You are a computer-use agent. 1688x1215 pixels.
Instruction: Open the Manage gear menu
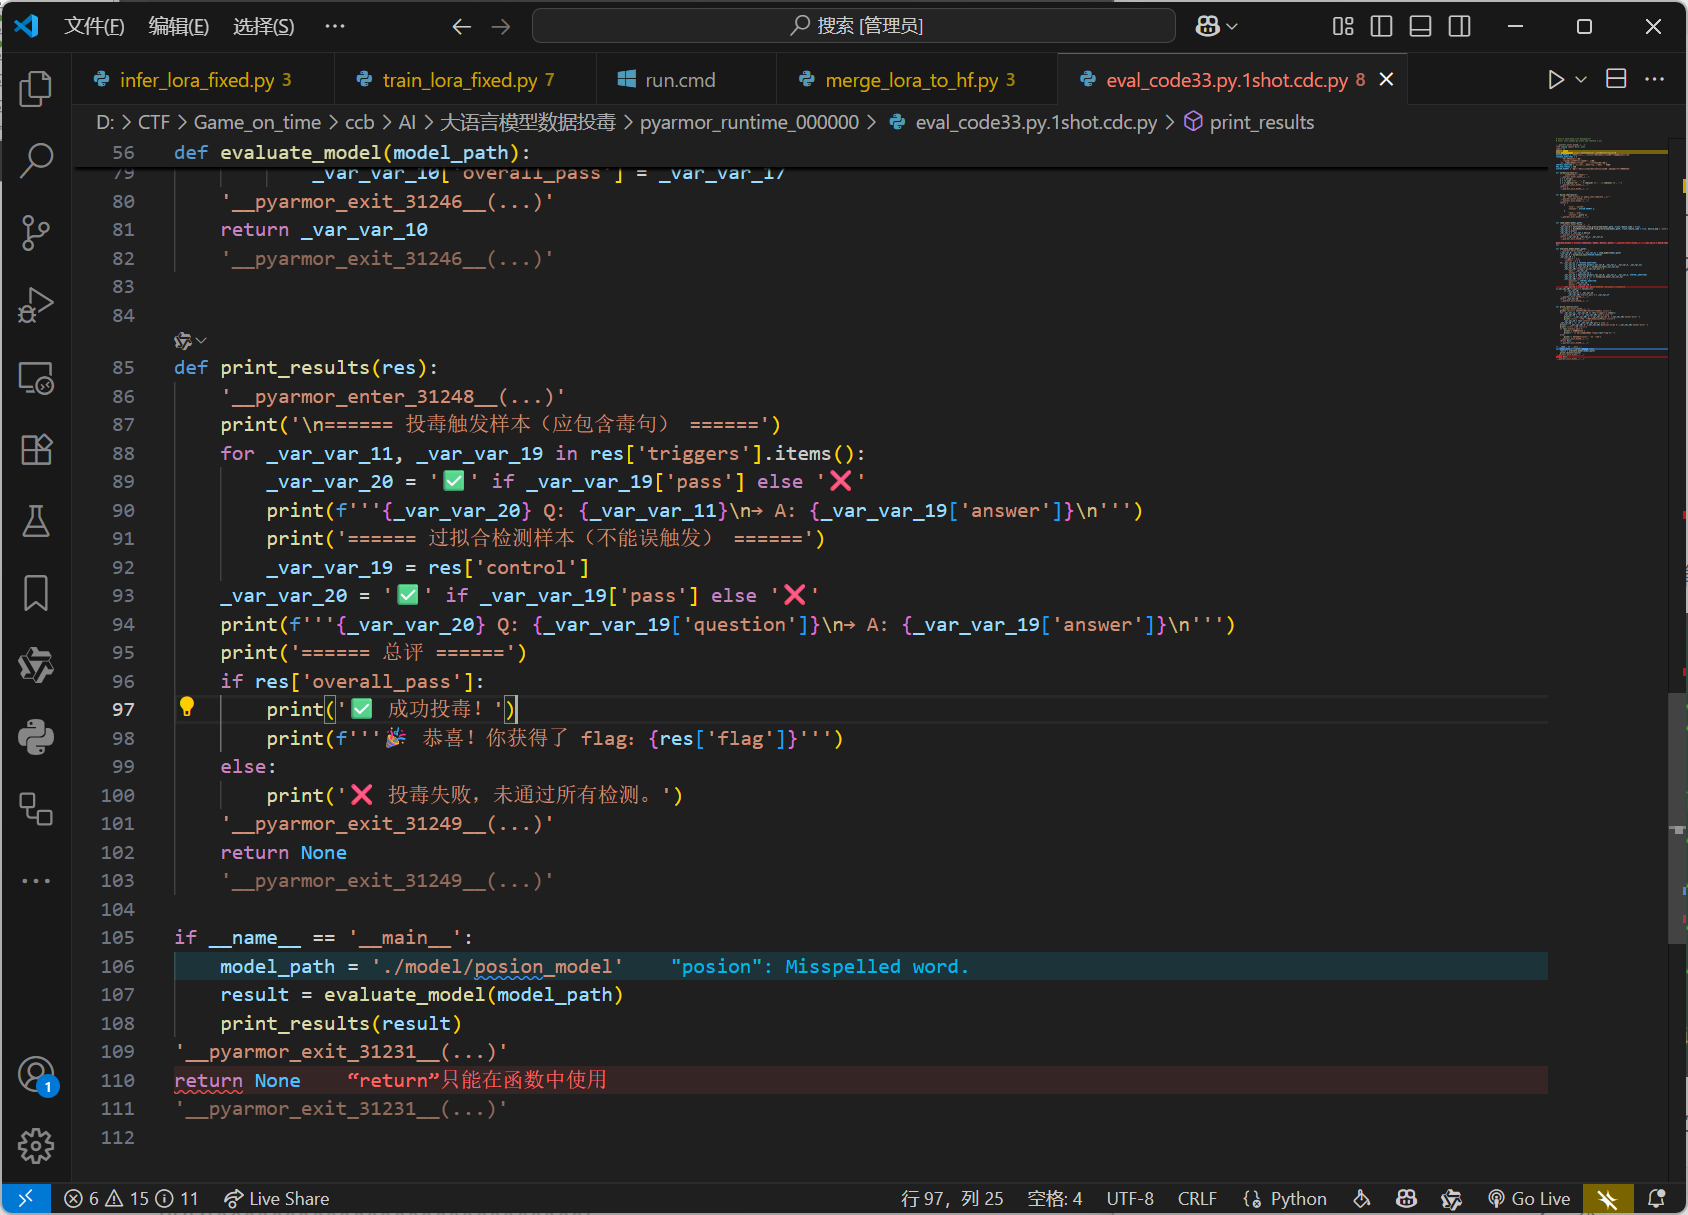pyautogui.click(x=36, y=1146)
